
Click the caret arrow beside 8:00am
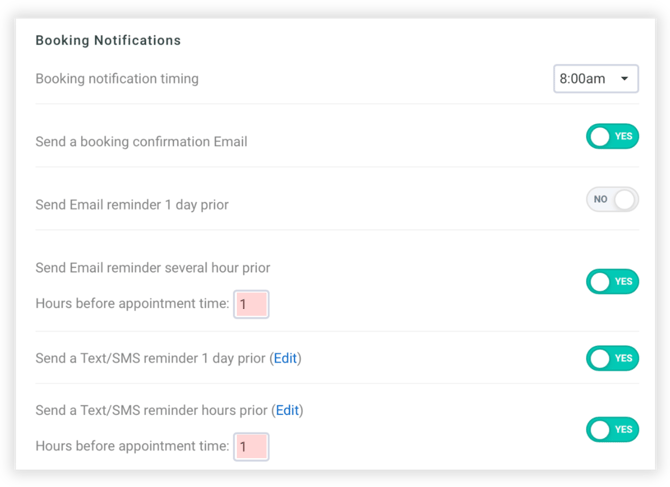click(625, 78)
